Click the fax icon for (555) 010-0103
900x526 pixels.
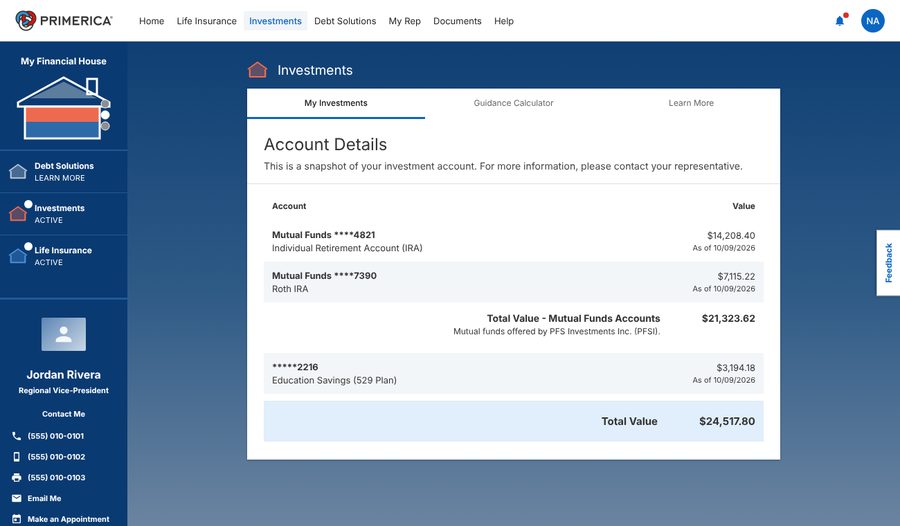pos(17,477)
